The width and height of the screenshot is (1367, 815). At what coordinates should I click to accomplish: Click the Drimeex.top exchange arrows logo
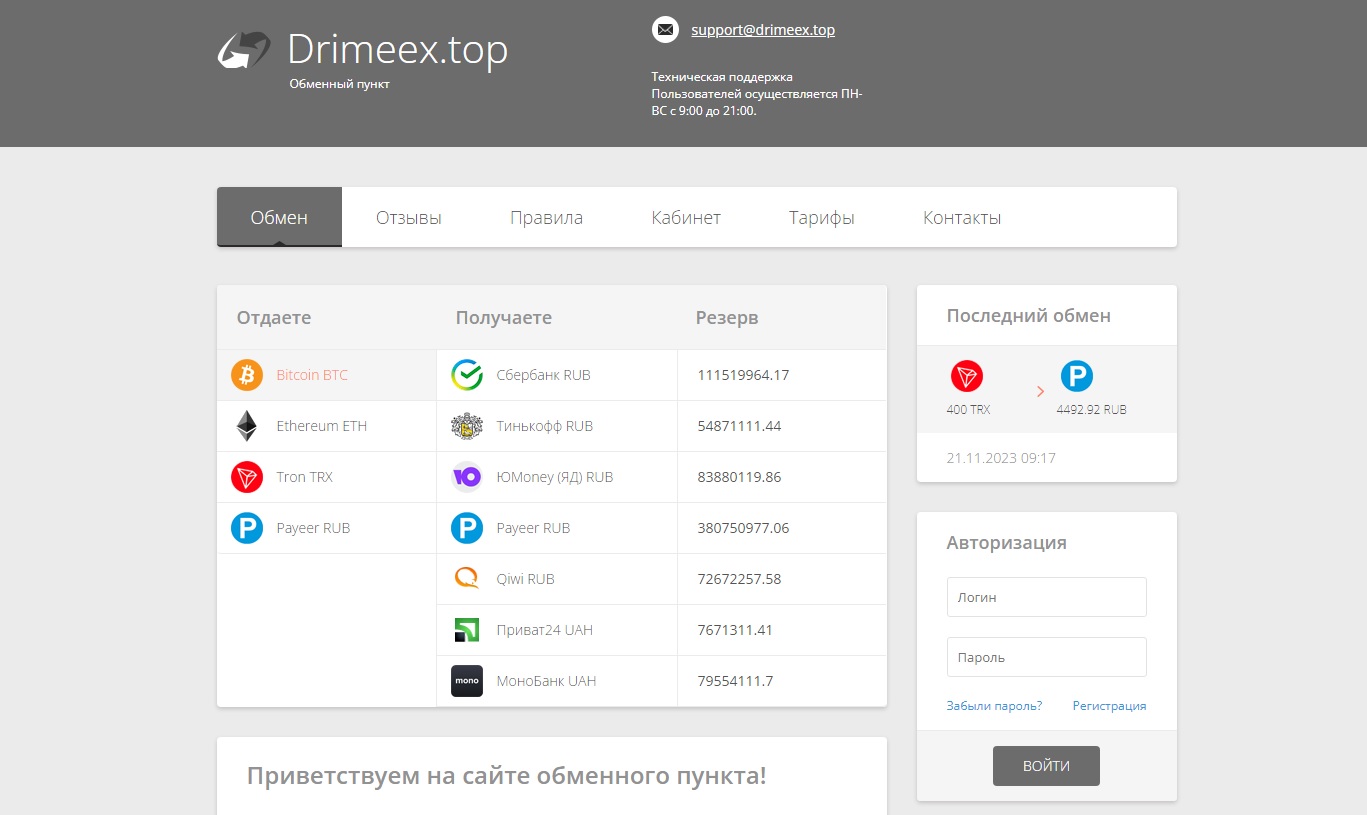tap(244, 50)
